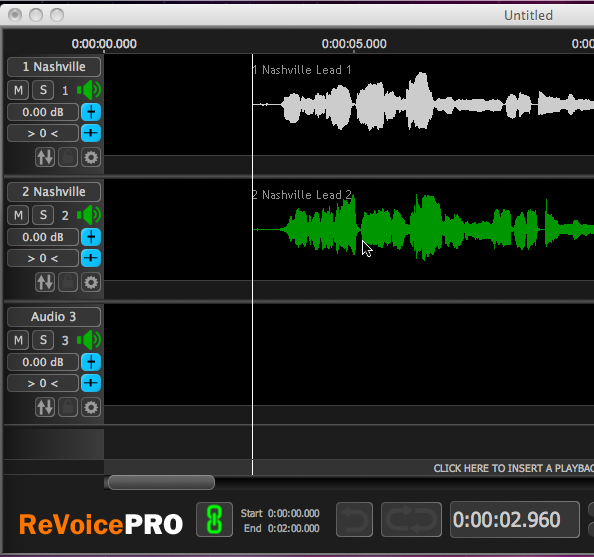
Task: Click the blue plus beside track 1 pan
Action: click(x=91, y=133)
